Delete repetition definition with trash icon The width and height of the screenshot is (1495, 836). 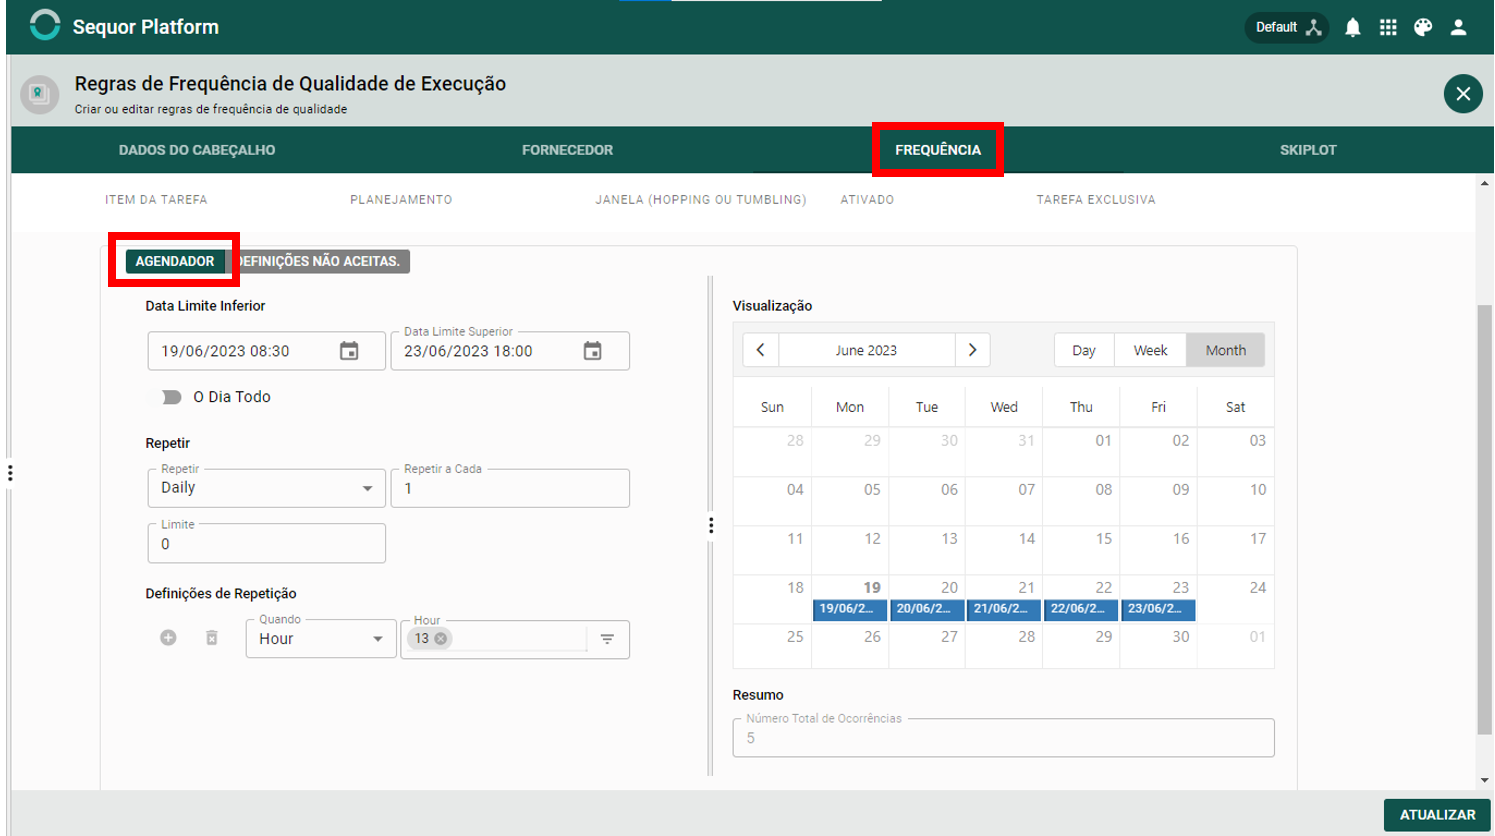coord(212,638)
